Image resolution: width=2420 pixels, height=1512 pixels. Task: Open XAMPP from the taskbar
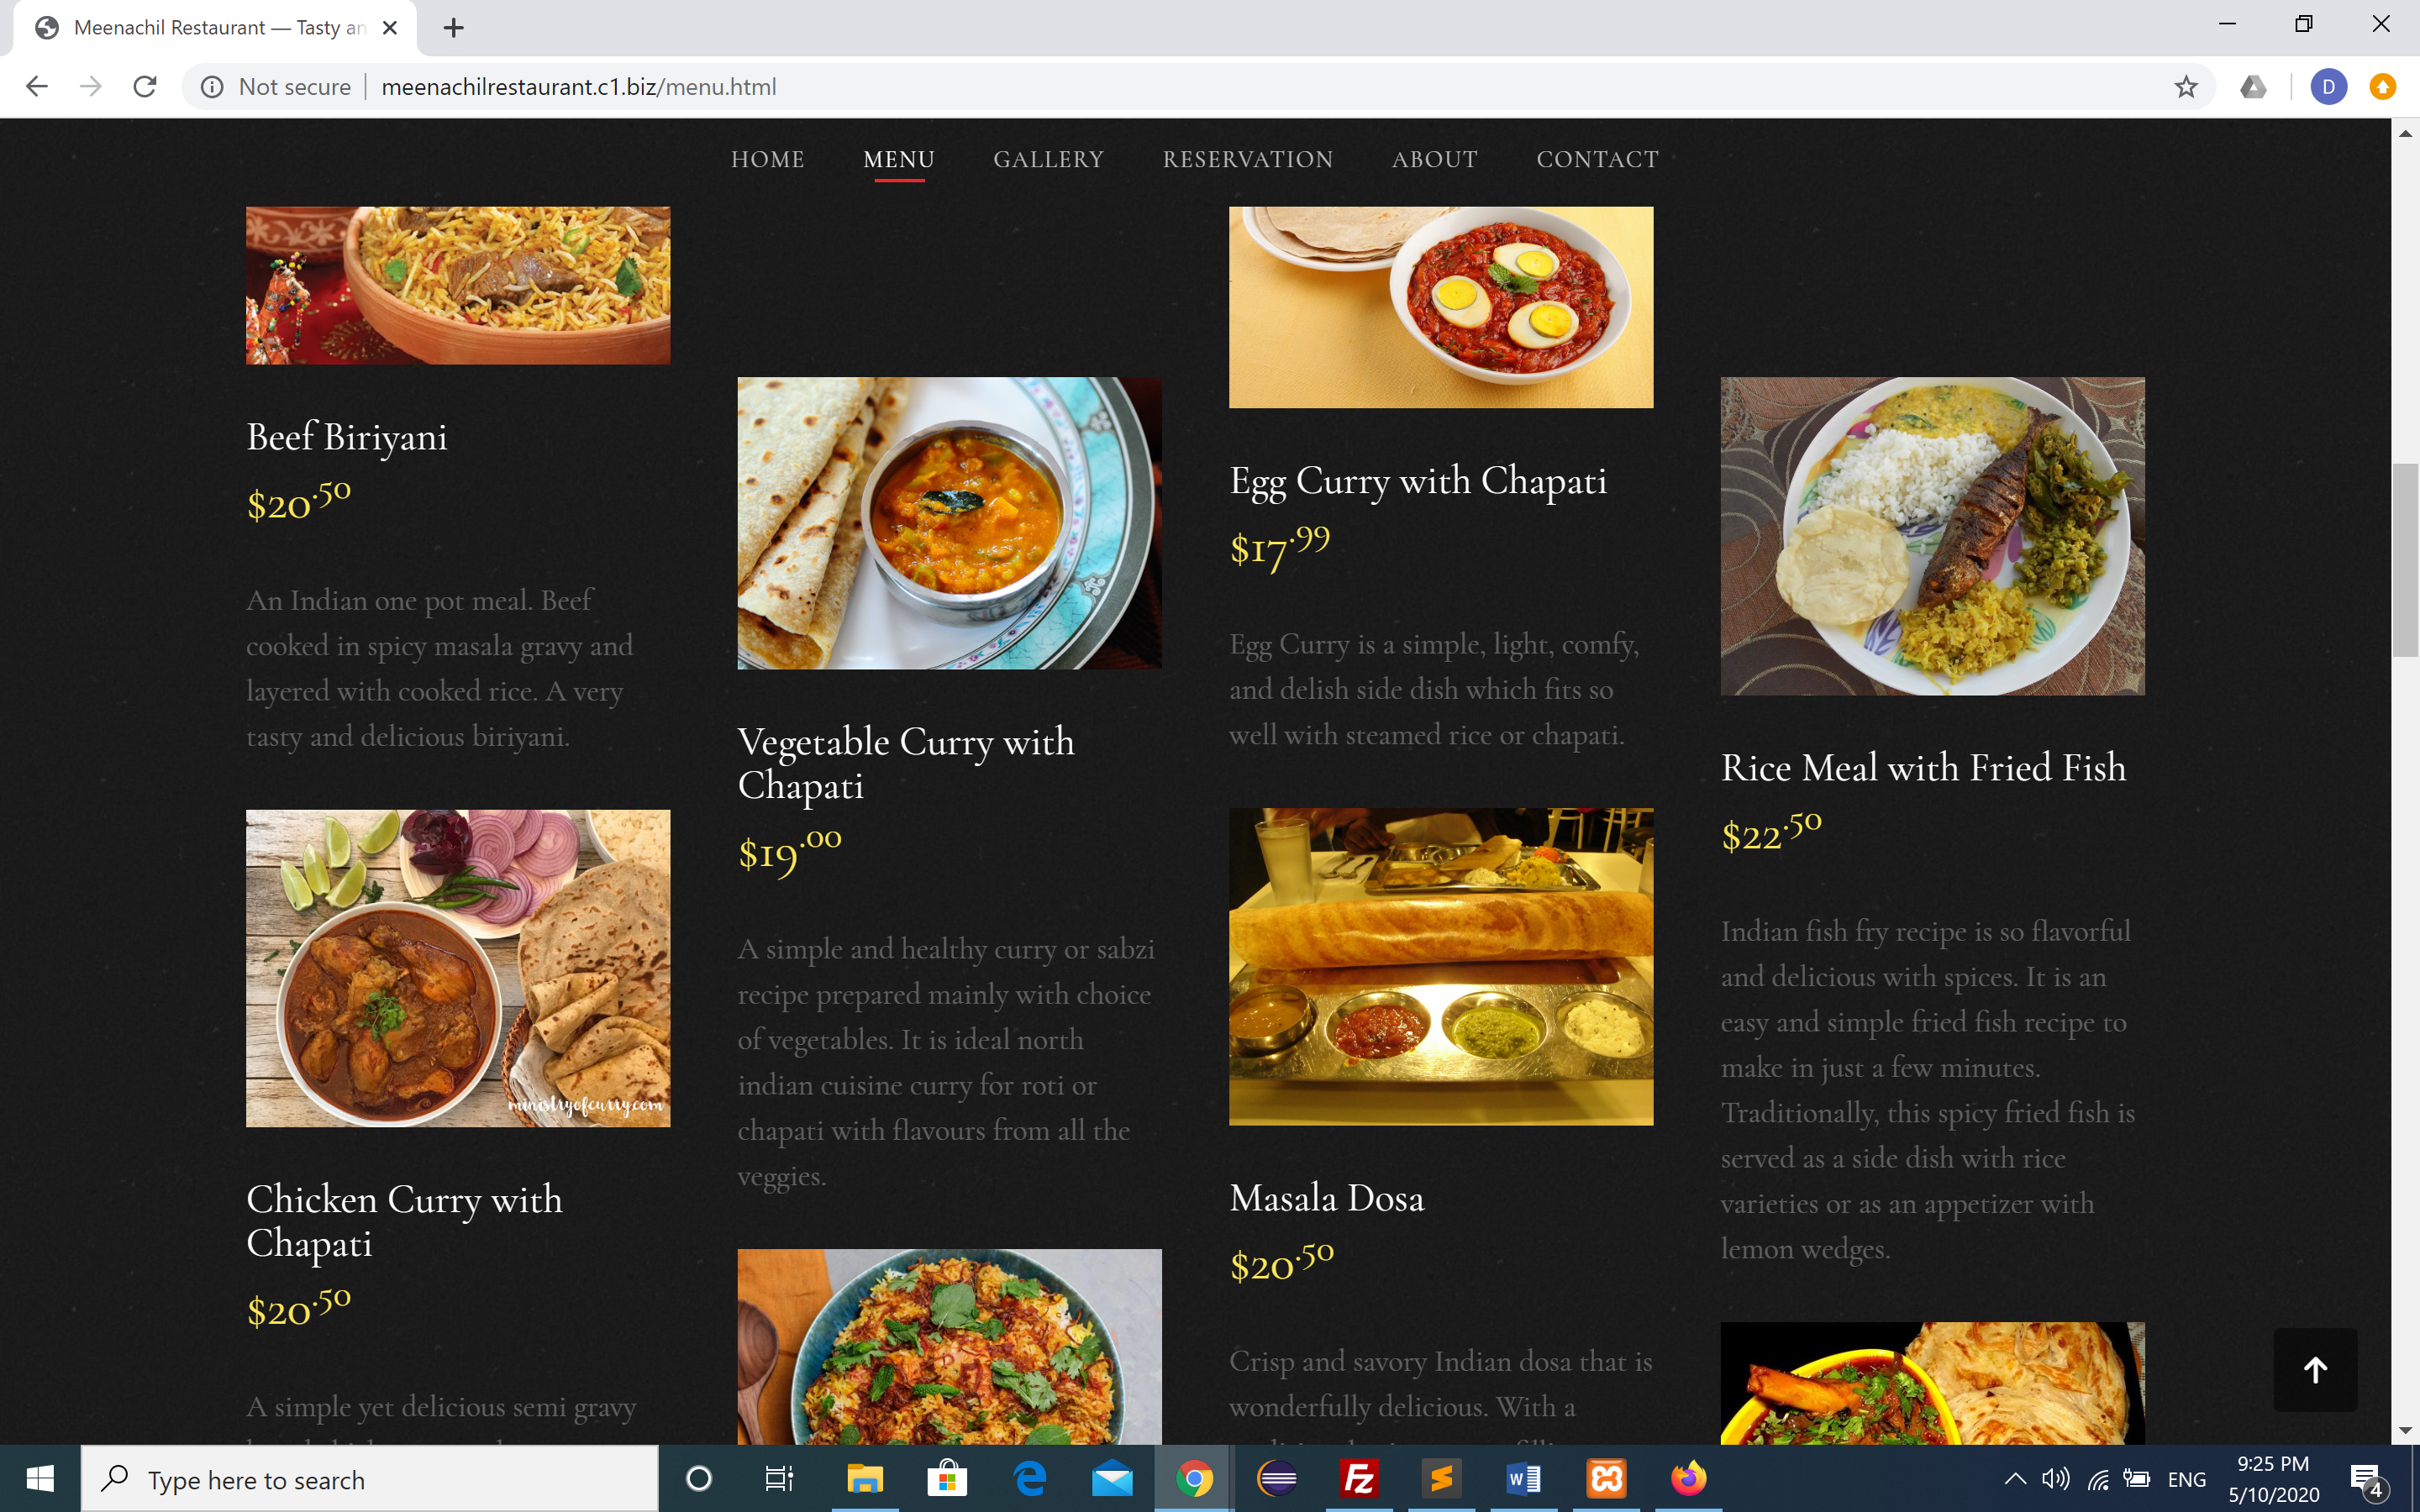[1606, 1478]
